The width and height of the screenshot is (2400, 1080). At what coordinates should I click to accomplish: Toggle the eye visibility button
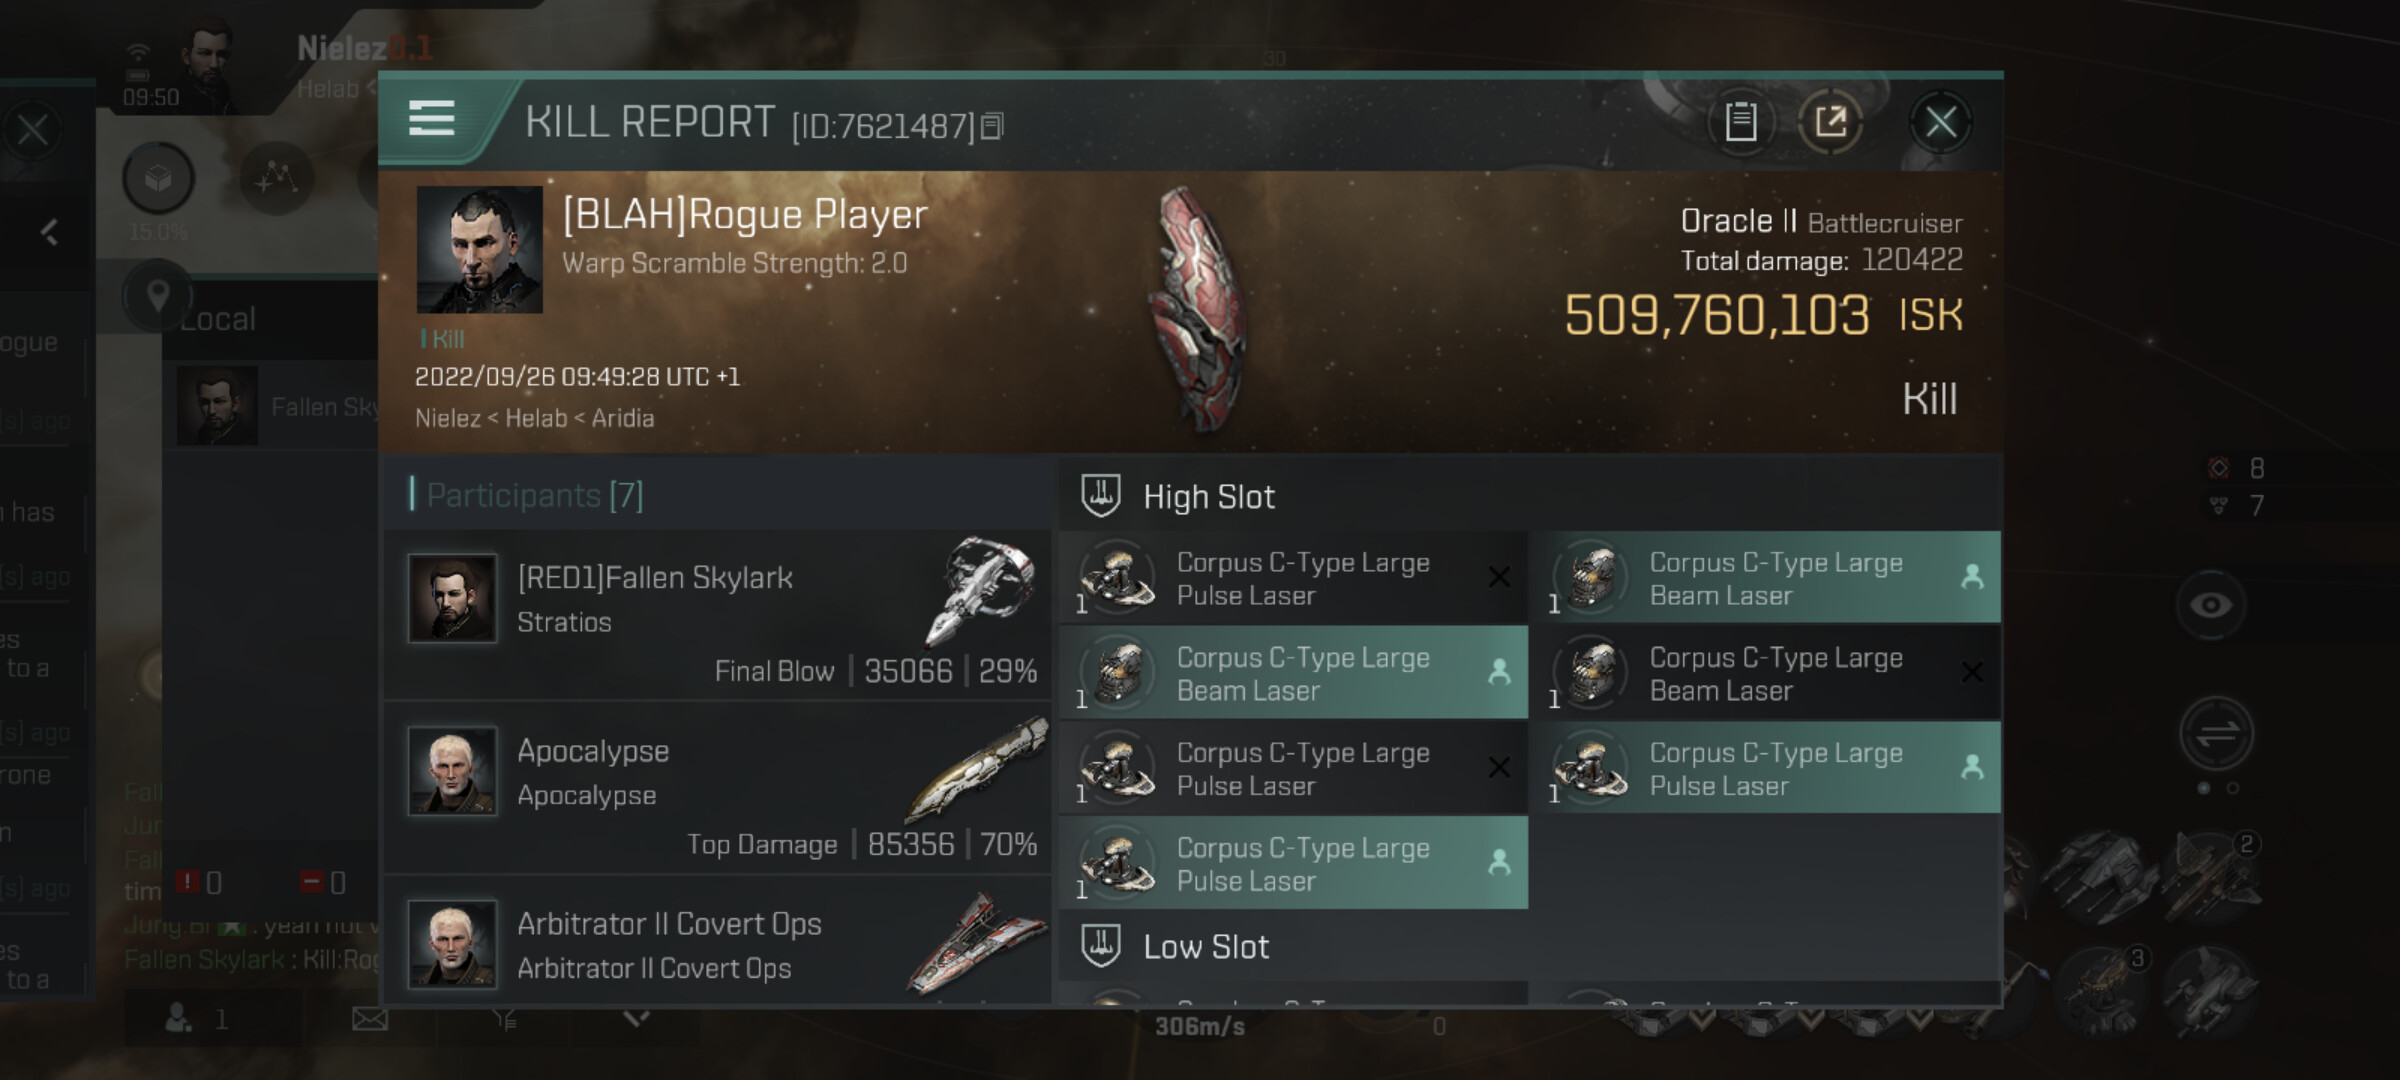coord(2211,605)
